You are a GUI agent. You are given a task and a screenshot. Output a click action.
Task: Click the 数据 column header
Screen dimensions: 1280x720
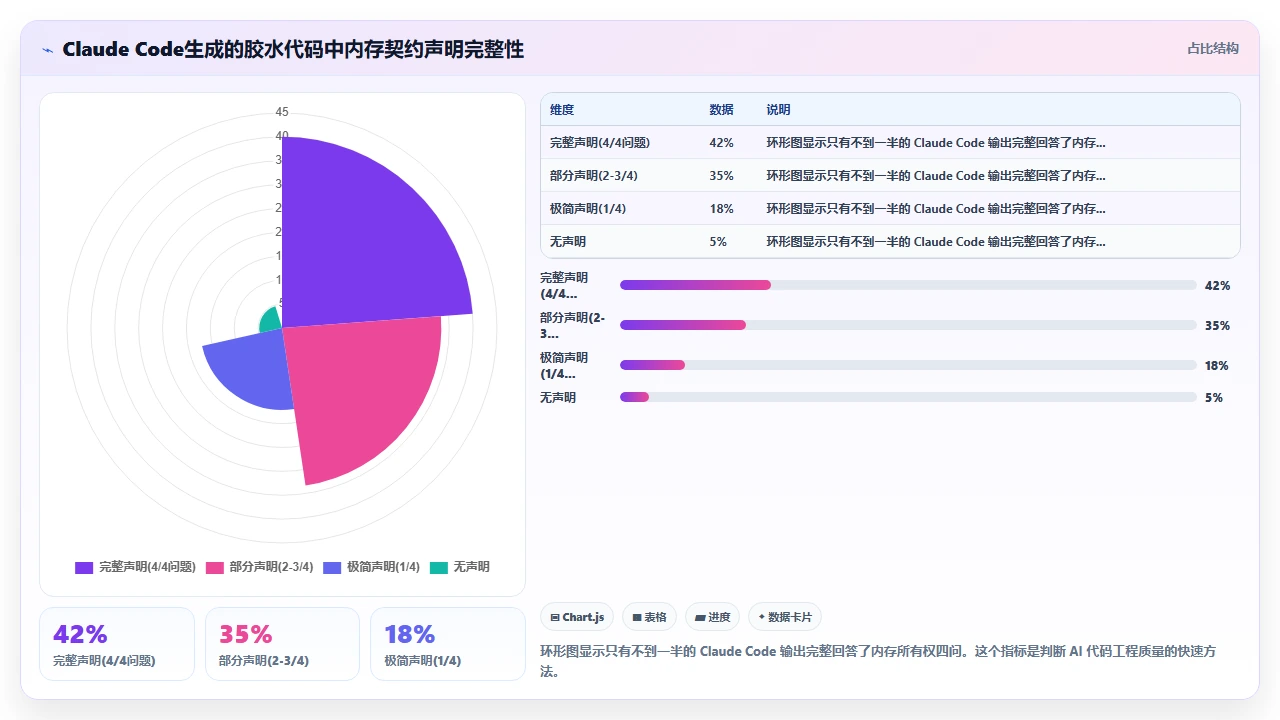pos(721,110)
